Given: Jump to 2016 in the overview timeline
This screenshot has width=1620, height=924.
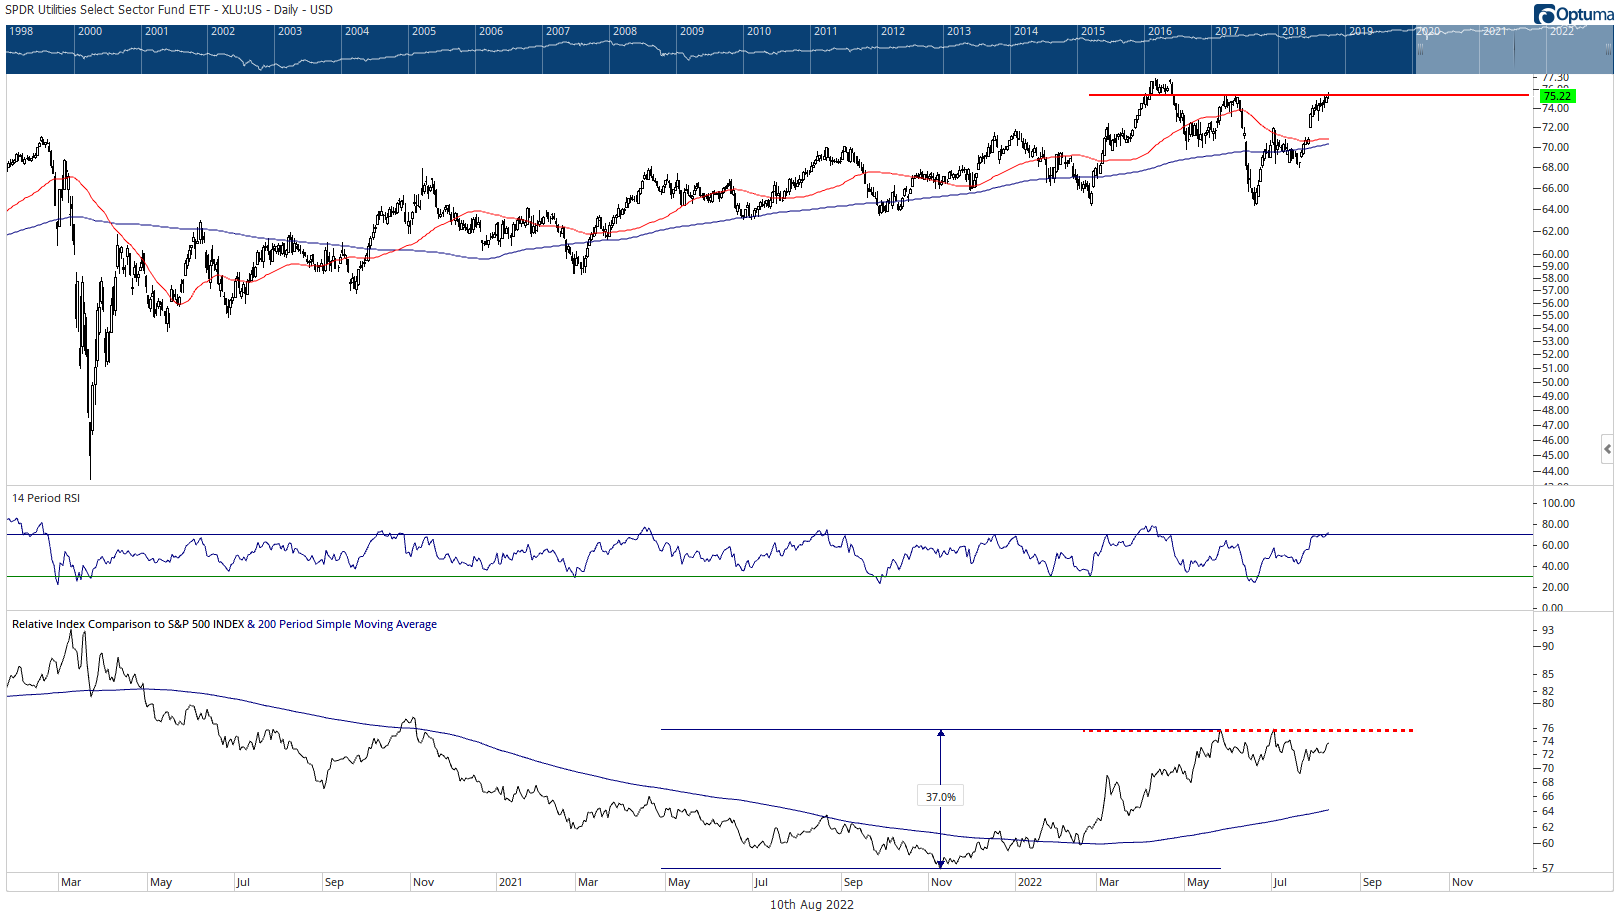Looking at the screenshot, I should click(1161, 32).
